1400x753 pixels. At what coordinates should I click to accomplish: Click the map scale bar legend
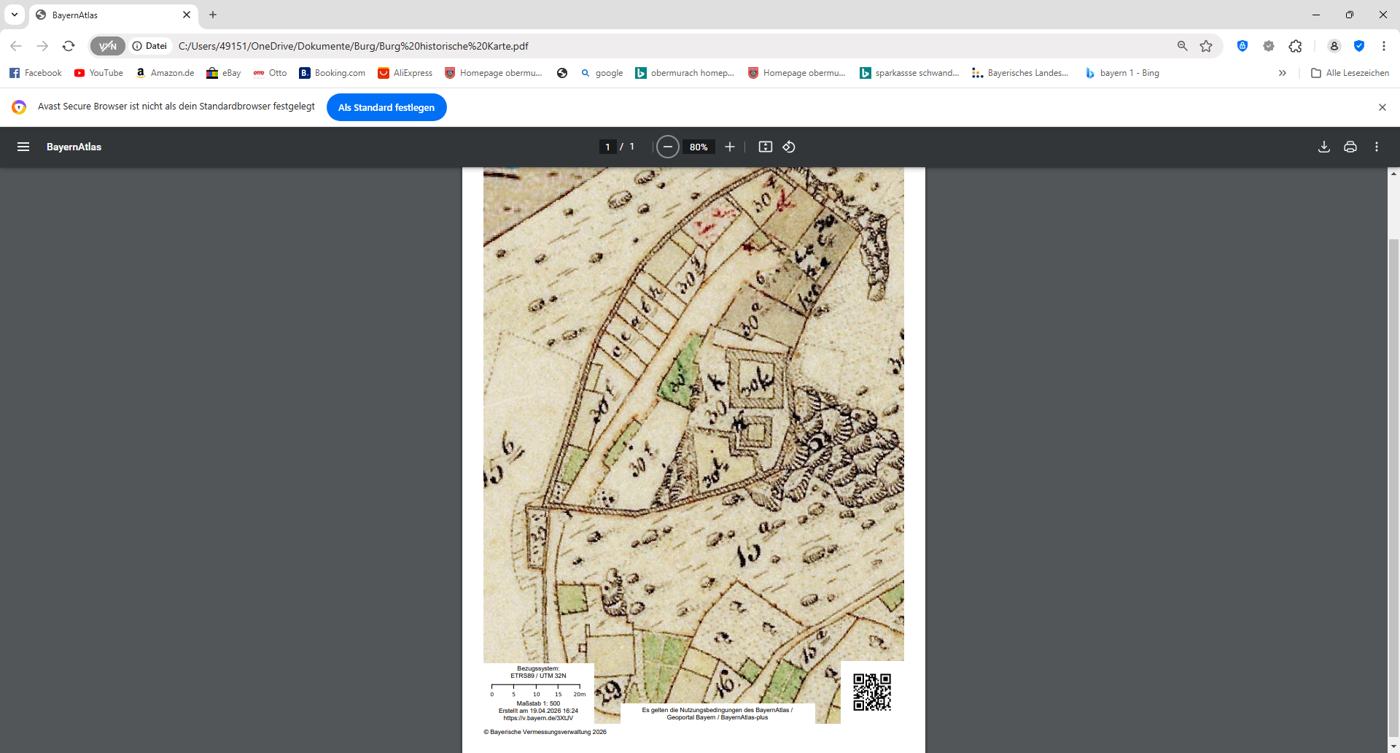[x=538, y=690]
